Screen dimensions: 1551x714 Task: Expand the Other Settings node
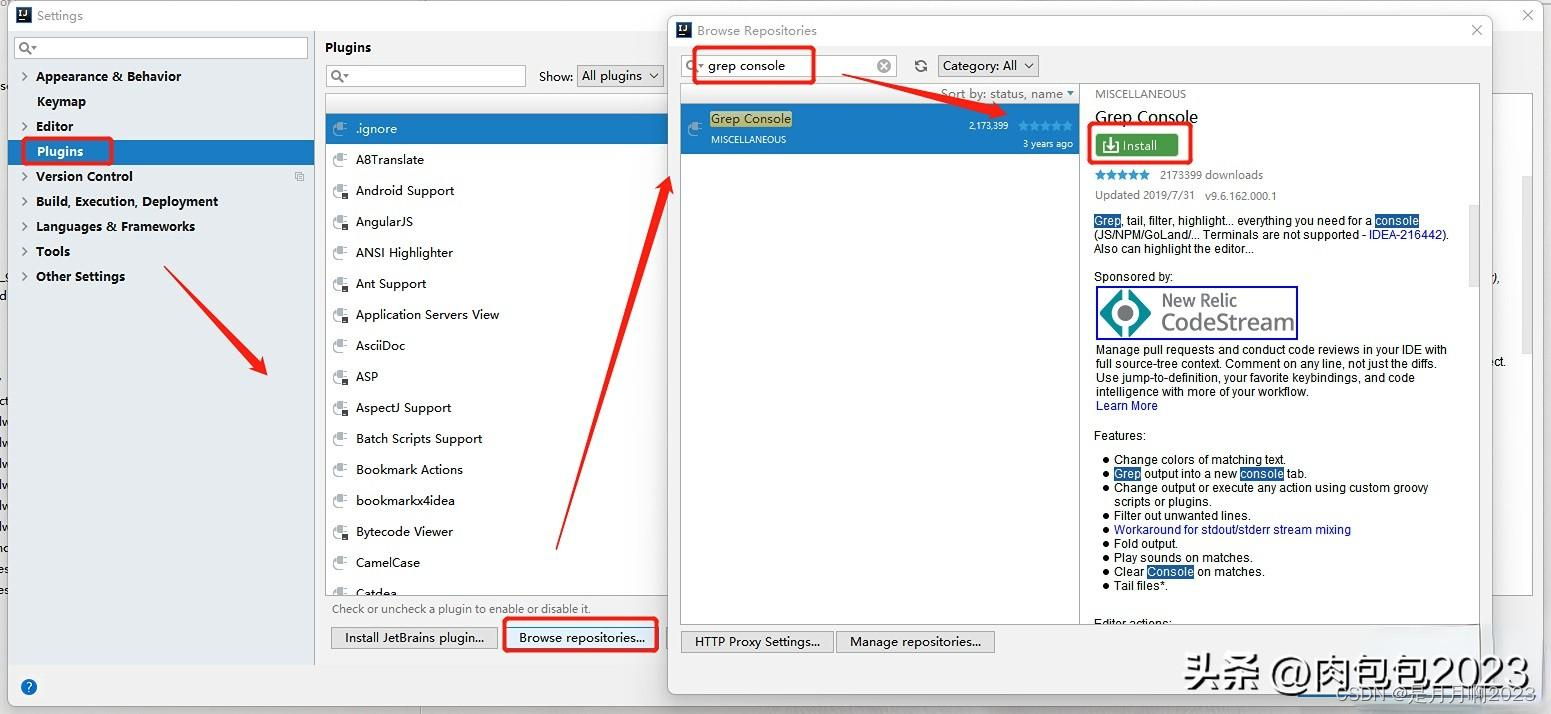pyautogui.click(x=24, y=277)
